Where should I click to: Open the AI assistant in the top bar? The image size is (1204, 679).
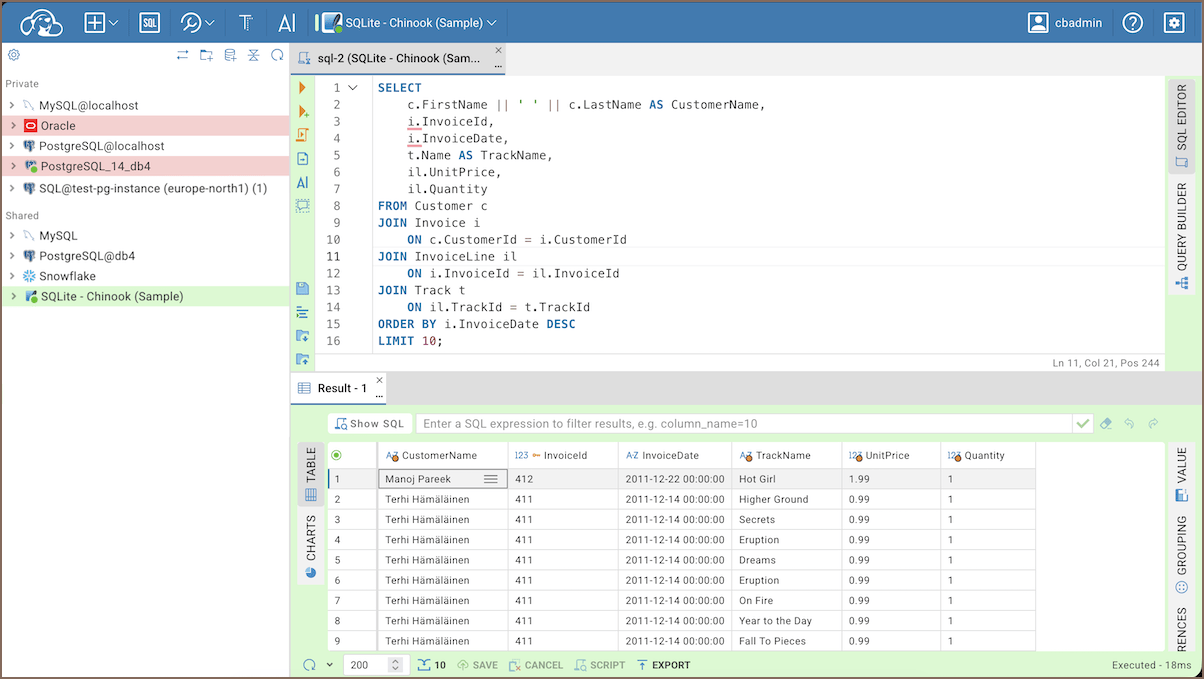point(287,22)
